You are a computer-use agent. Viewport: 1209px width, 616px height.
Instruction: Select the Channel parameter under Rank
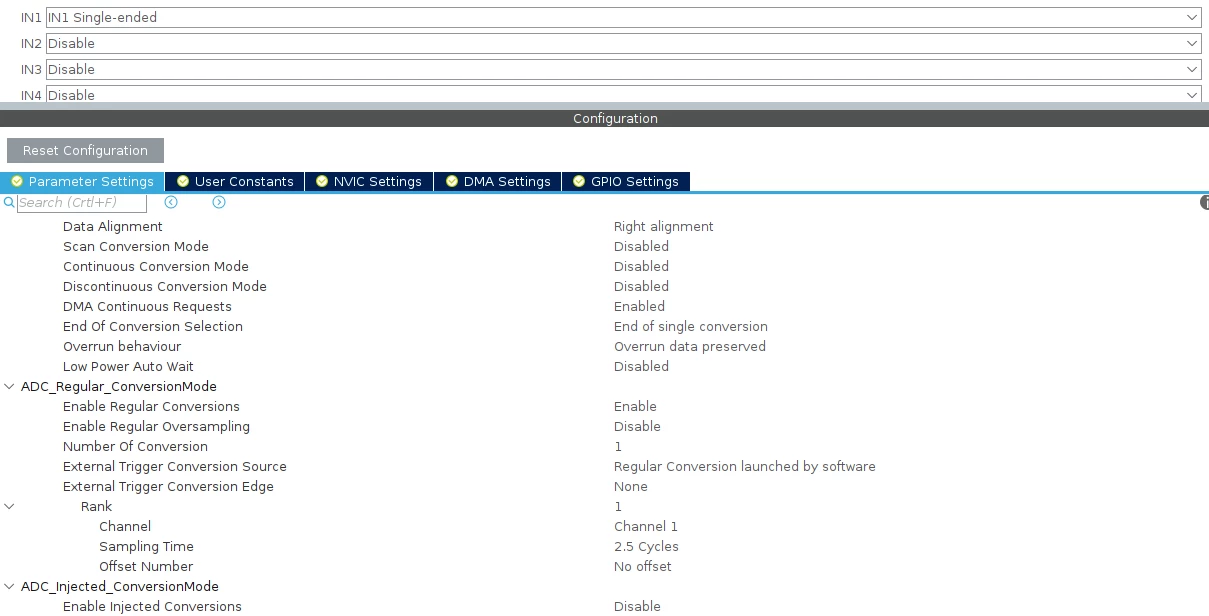pos(125,526)
